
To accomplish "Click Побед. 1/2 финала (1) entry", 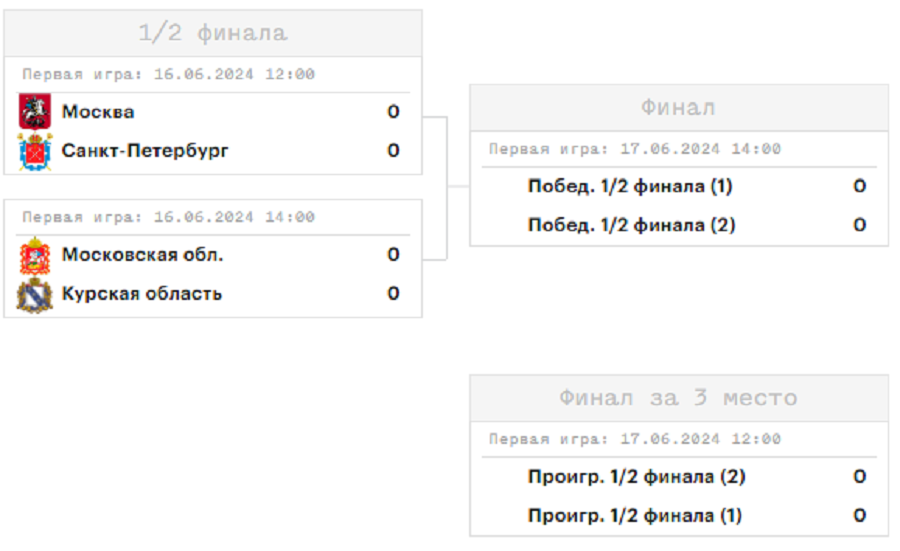I will tap(630, 187).
